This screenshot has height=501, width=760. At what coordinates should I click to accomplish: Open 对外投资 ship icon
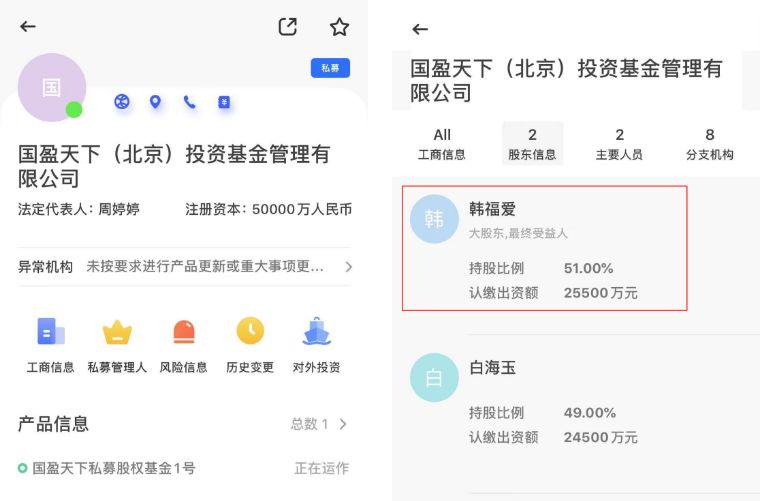tap(317, 331)
